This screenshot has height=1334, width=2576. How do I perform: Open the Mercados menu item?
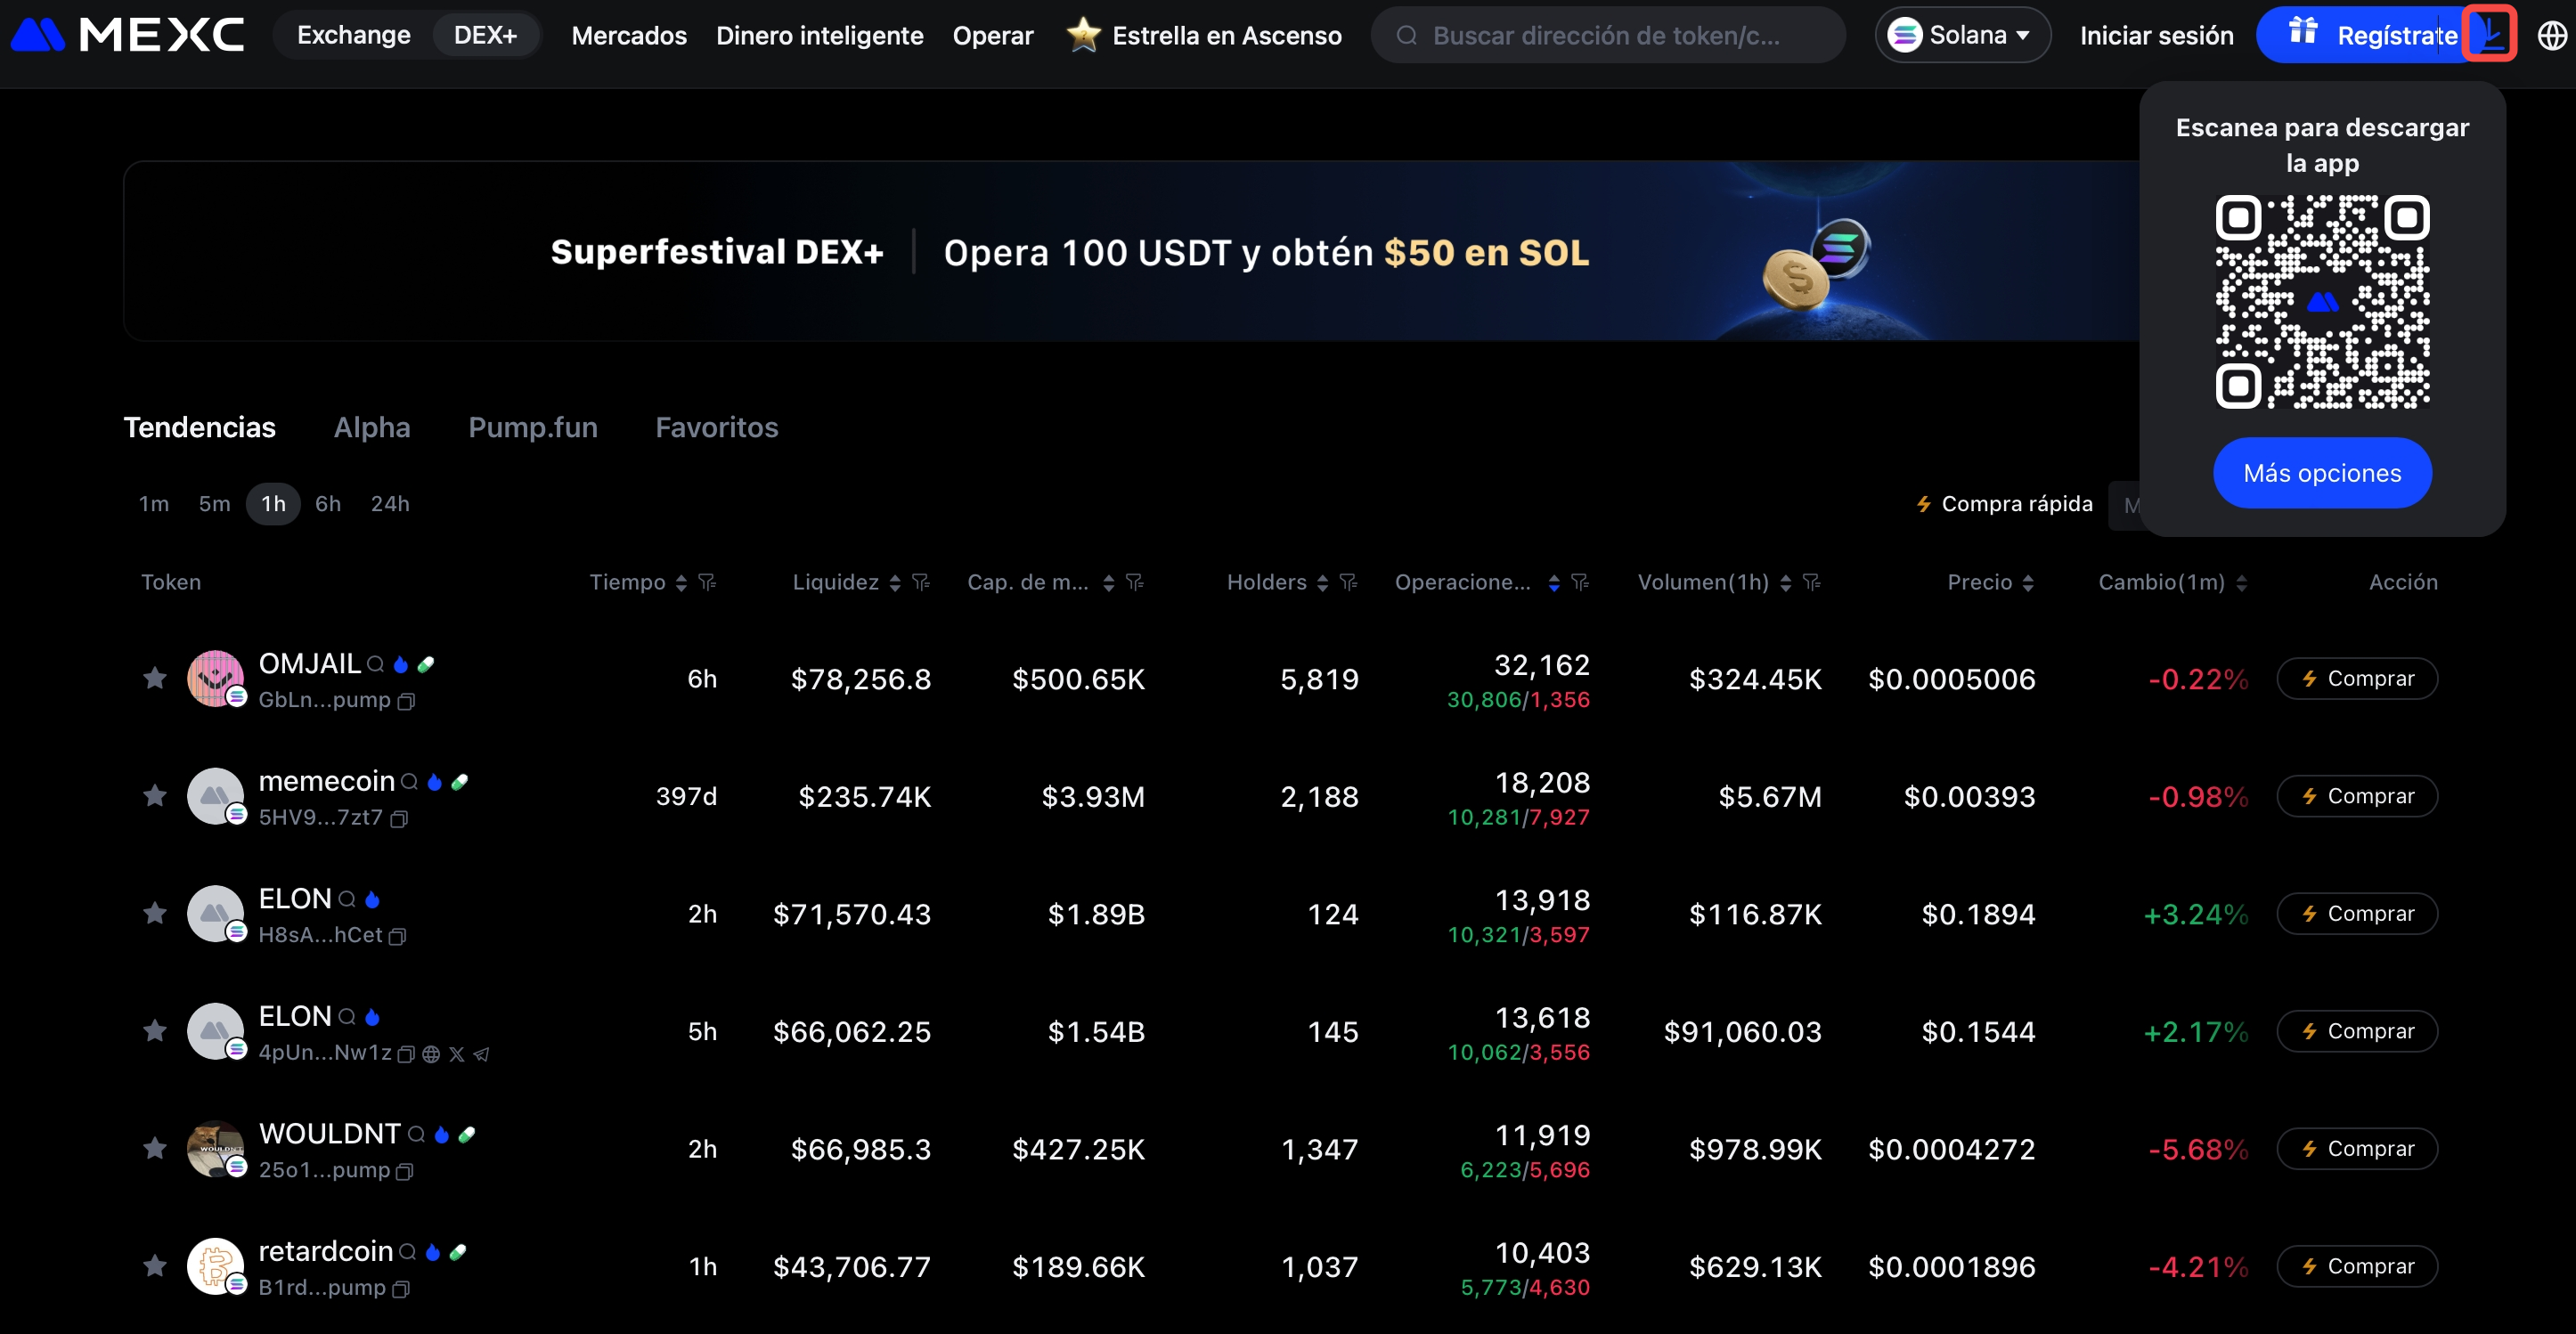click(629, 35)
